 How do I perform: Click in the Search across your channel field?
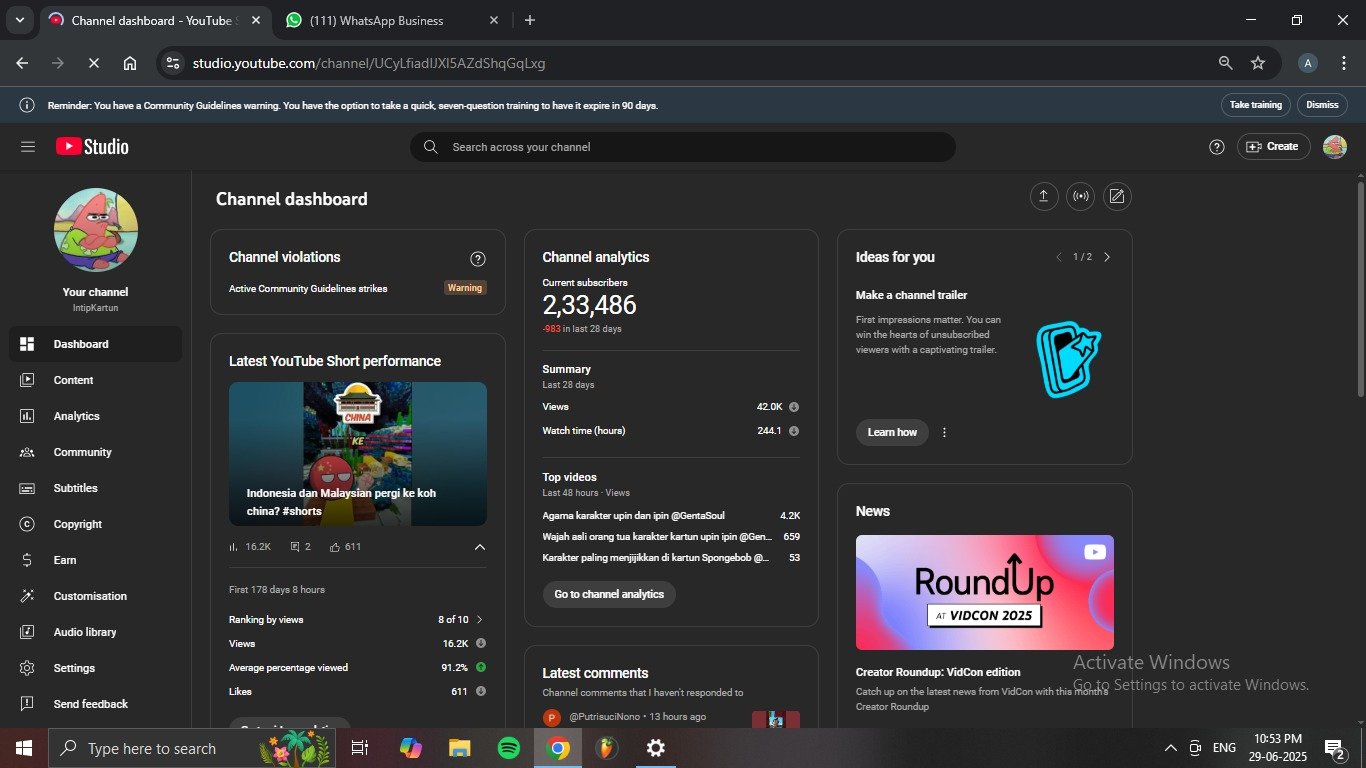[x=683, y=147]
